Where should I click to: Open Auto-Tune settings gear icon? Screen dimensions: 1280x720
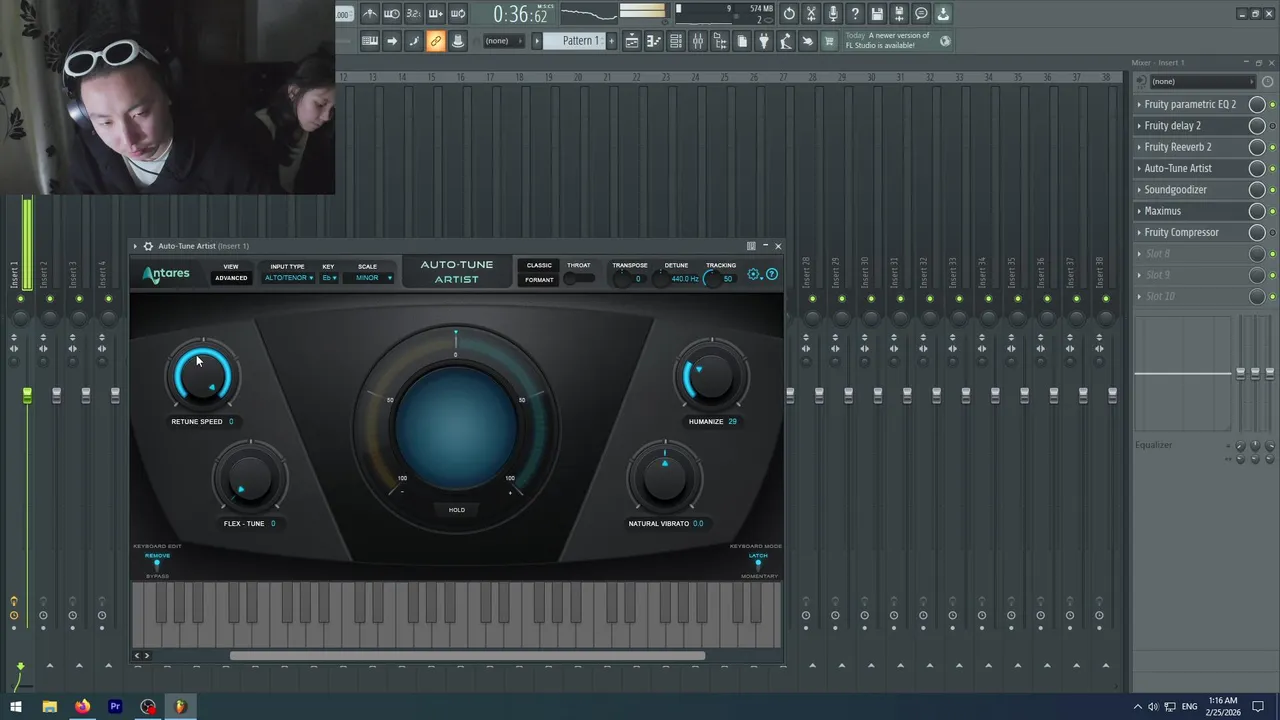coord(754,274)
